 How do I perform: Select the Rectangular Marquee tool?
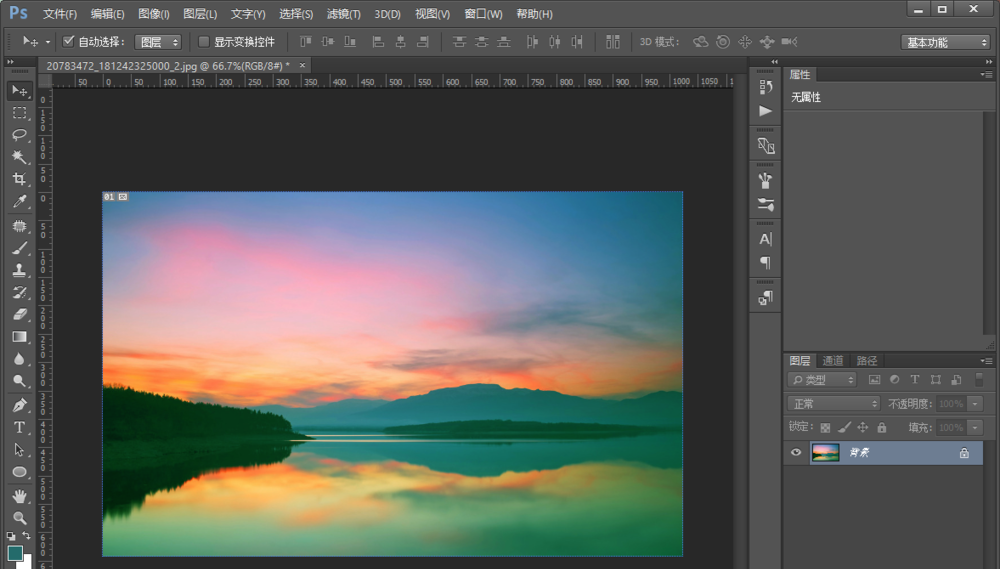pos(19,113)
